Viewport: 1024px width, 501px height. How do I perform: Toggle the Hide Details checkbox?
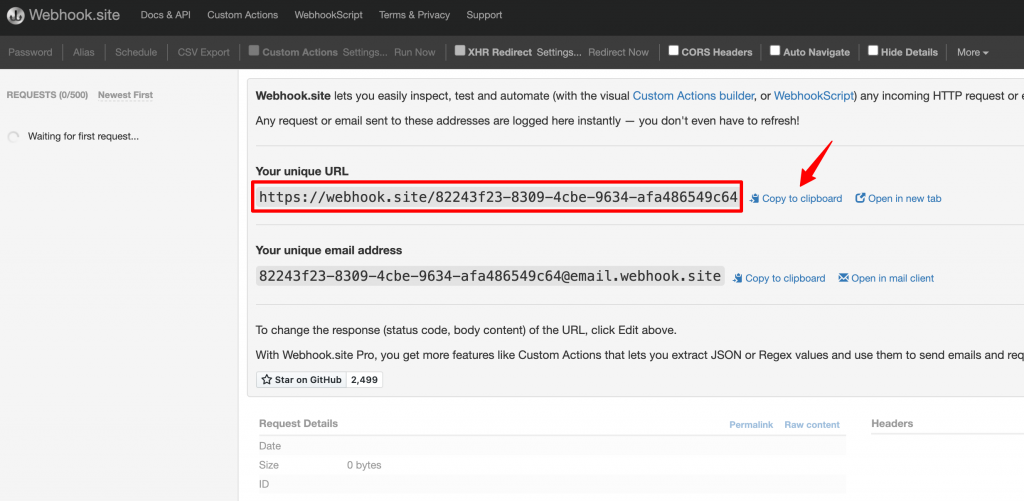[x=872, y=50]
